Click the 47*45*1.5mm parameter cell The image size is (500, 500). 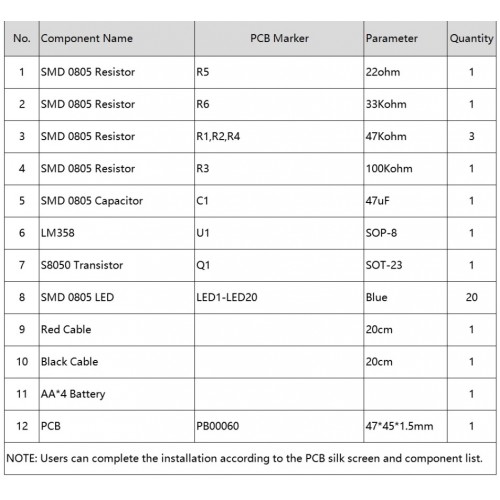click(405, 426)
